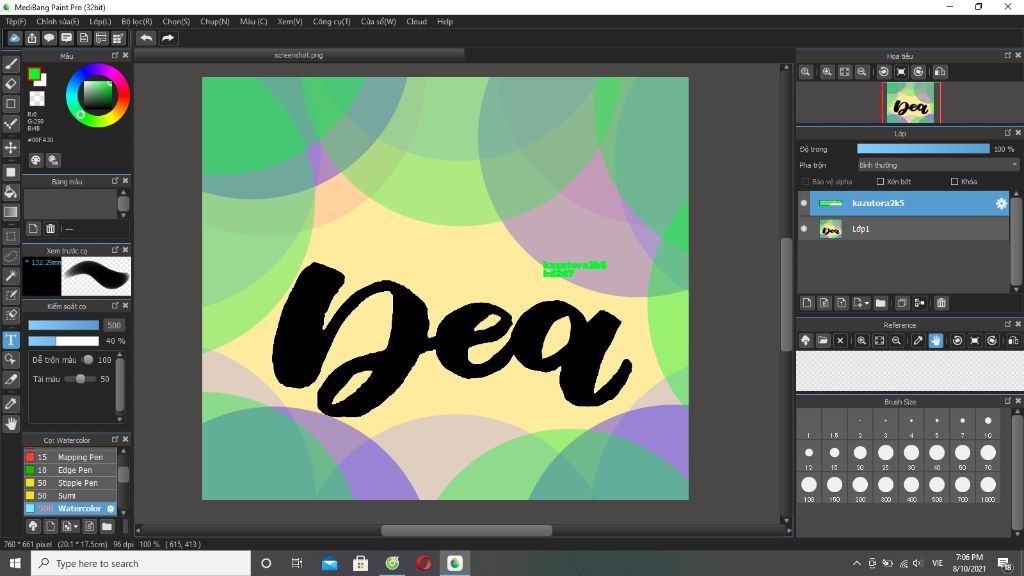Open folder icon in Reference panel
This screenshot has width=1024, height=576.
coord(823,340)
